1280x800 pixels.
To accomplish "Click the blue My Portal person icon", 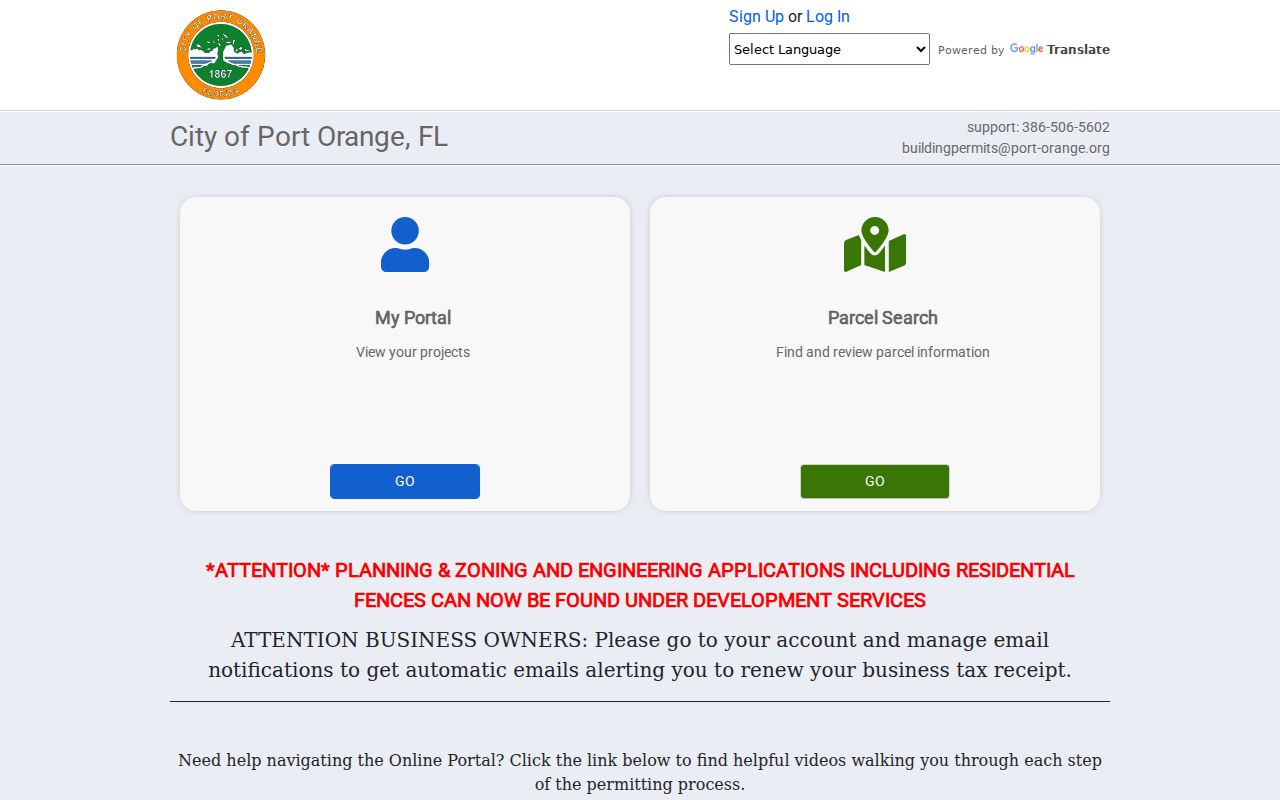I will coord(405,245).
